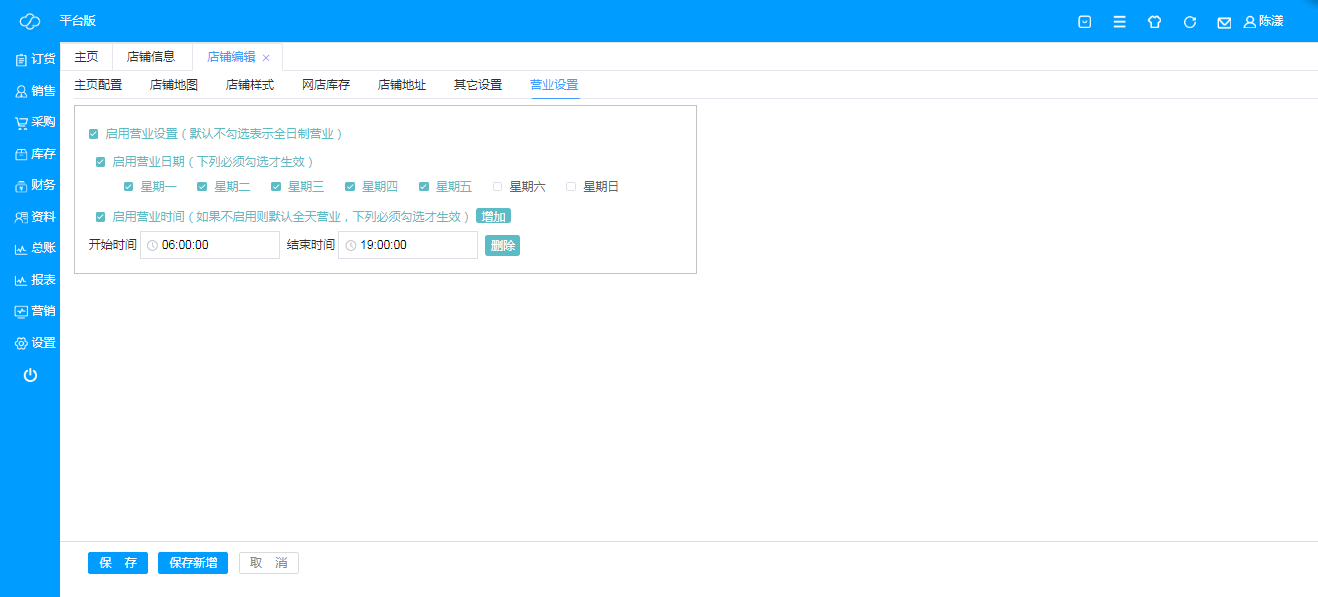Open user menu 陈漾
Screen dimensions: 1318x597
[x=1263, y=21]
